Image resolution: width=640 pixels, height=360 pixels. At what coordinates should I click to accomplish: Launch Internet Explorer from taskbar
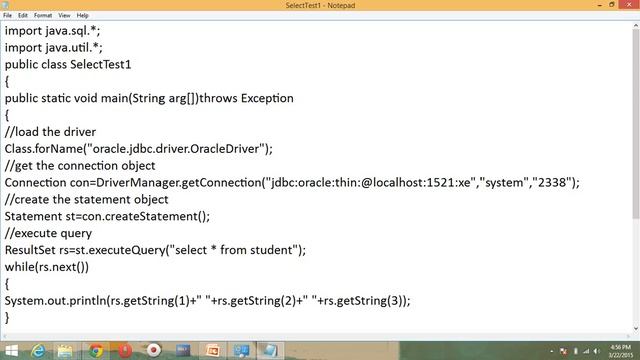(x=38, y=351)
